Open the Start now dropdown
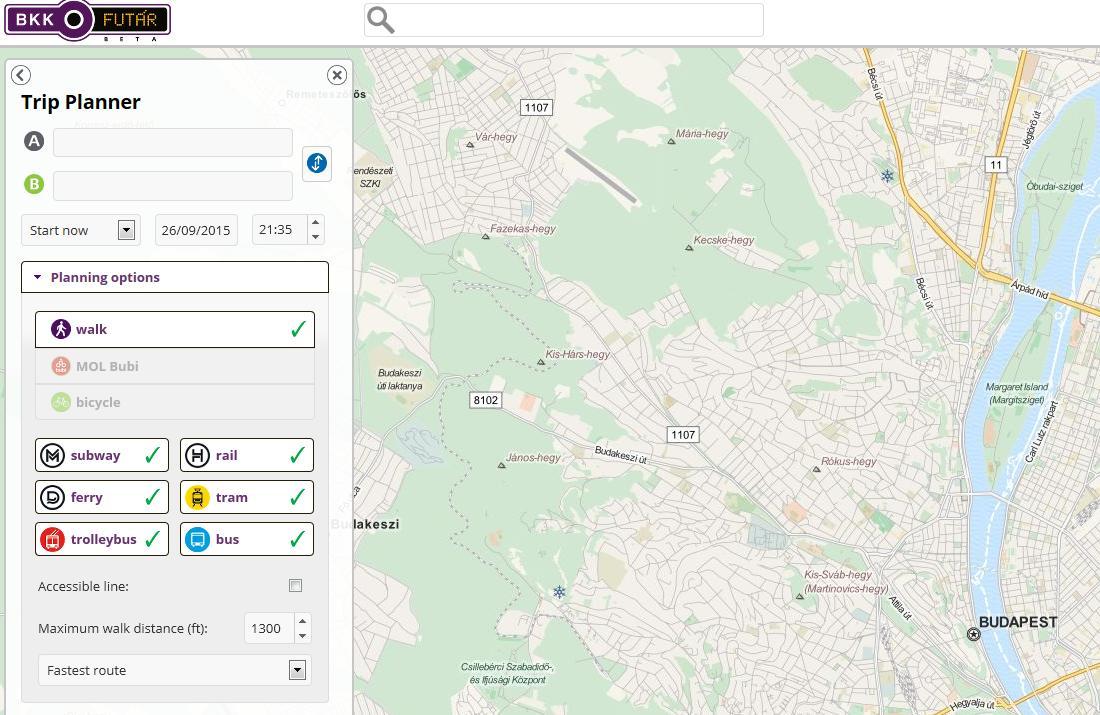 [126, 230]
